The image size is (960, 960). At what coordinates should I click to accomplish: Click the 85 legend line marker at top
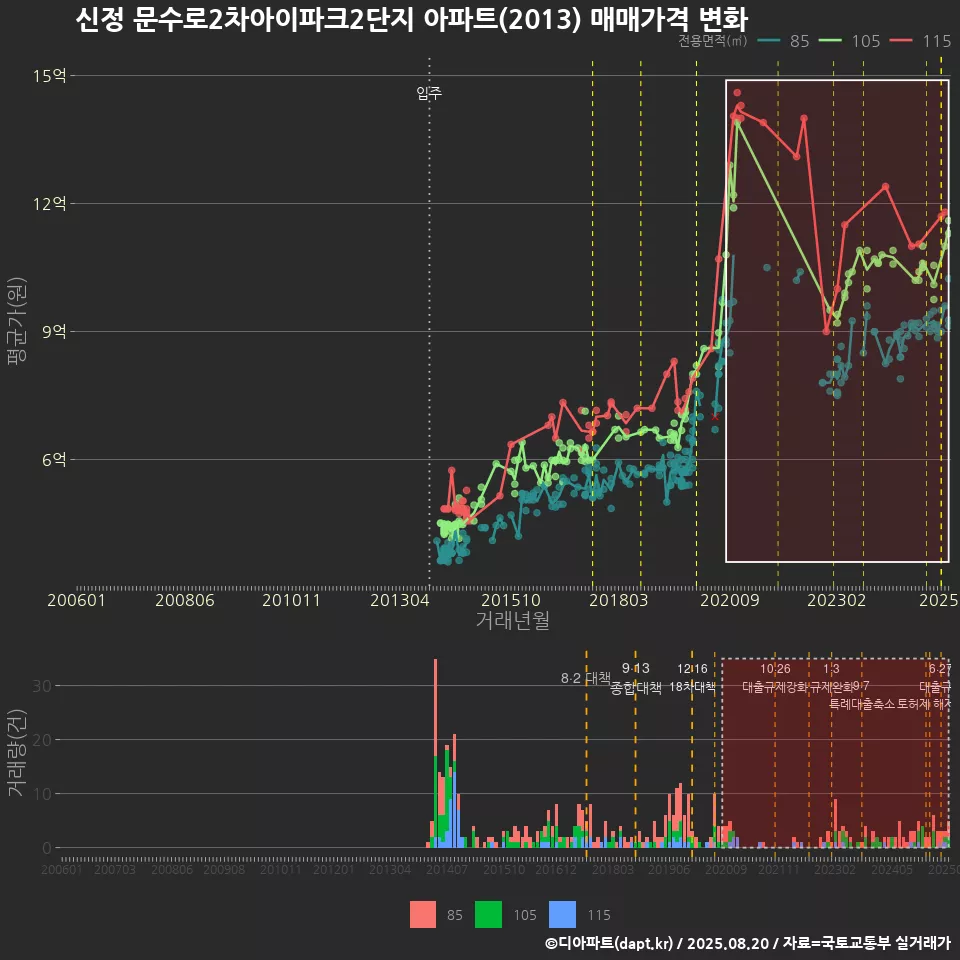tap(769, 41)
